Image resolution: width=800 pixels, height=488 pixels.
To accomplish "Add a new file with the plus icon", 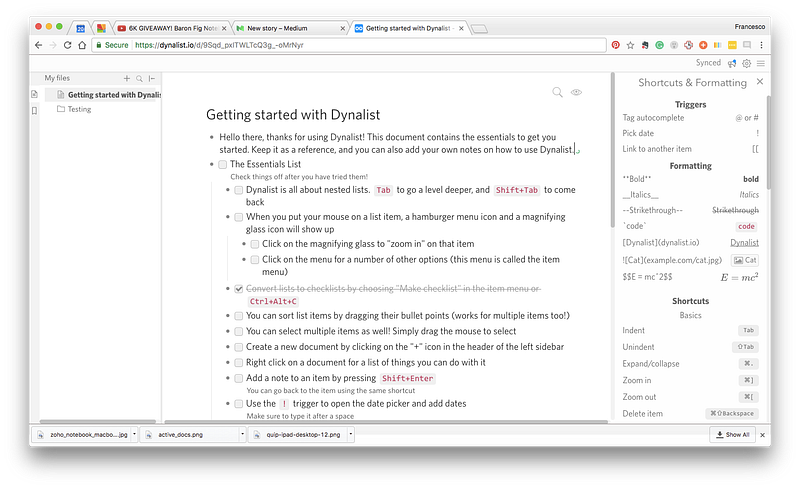I will click(x=127, y=78).
